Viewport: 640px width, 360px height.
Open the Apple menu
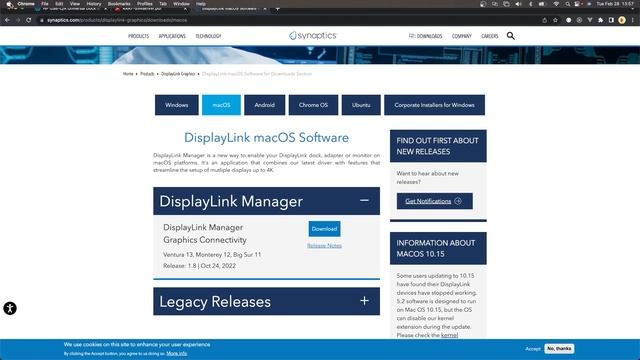(x=9, y=4)
